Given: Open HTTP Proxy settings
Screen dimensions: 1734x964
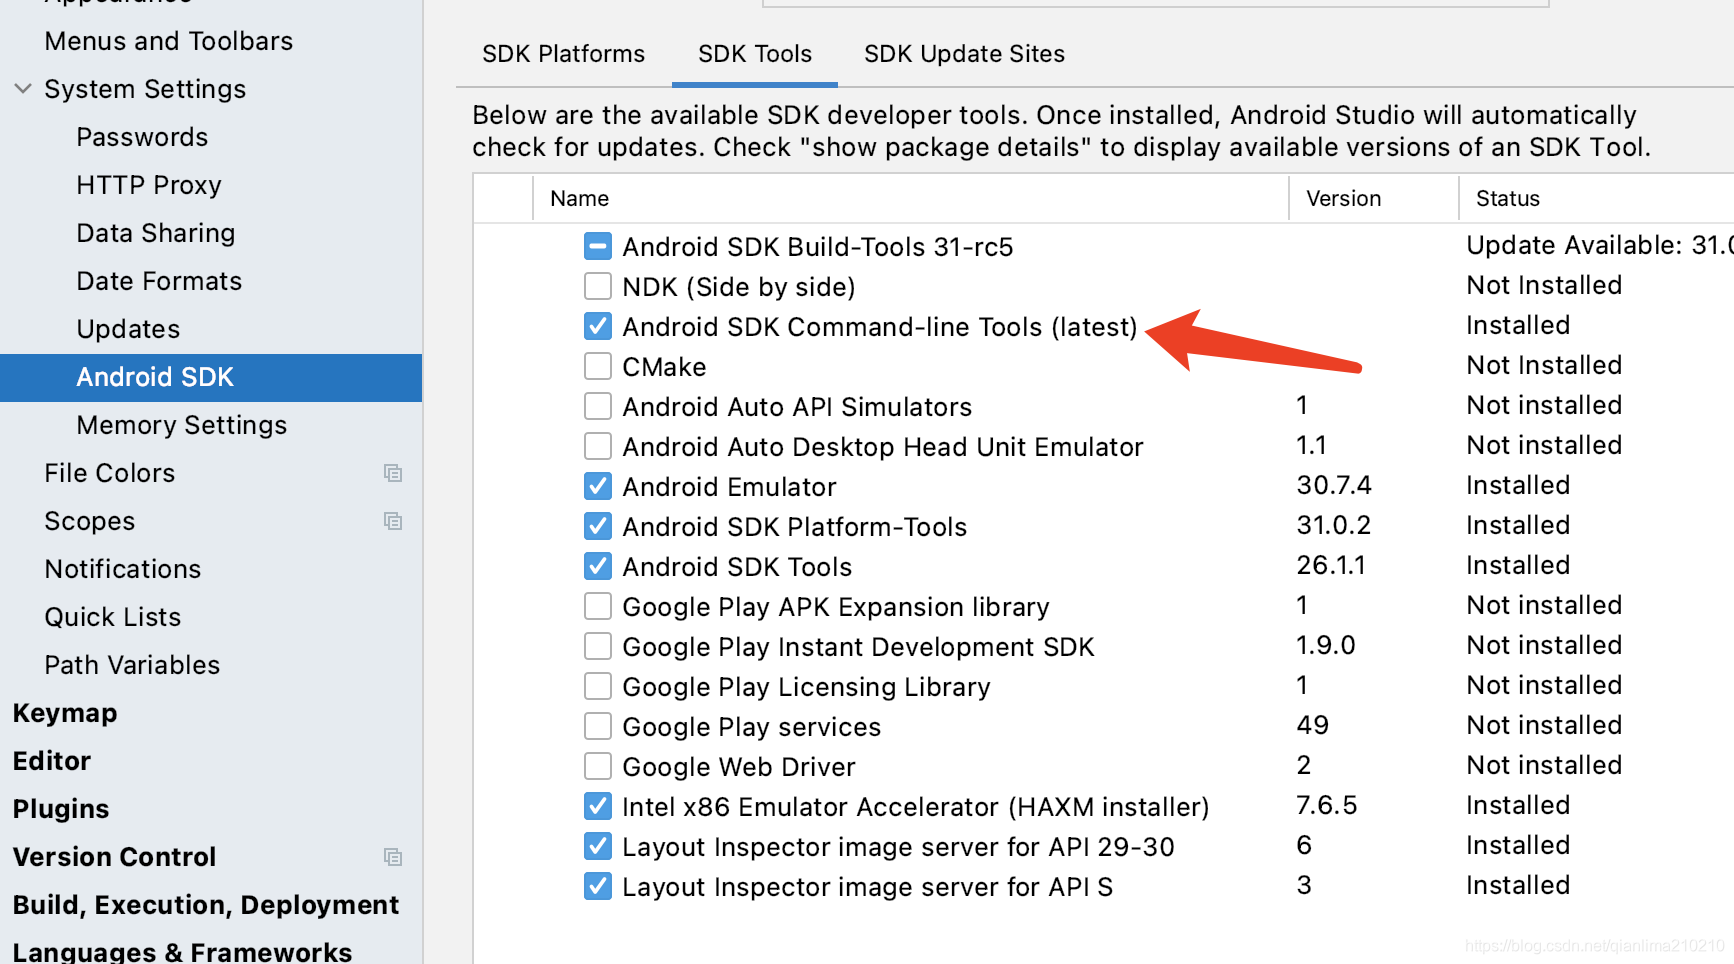Looking at the screenshot, I should pos(149,185).
